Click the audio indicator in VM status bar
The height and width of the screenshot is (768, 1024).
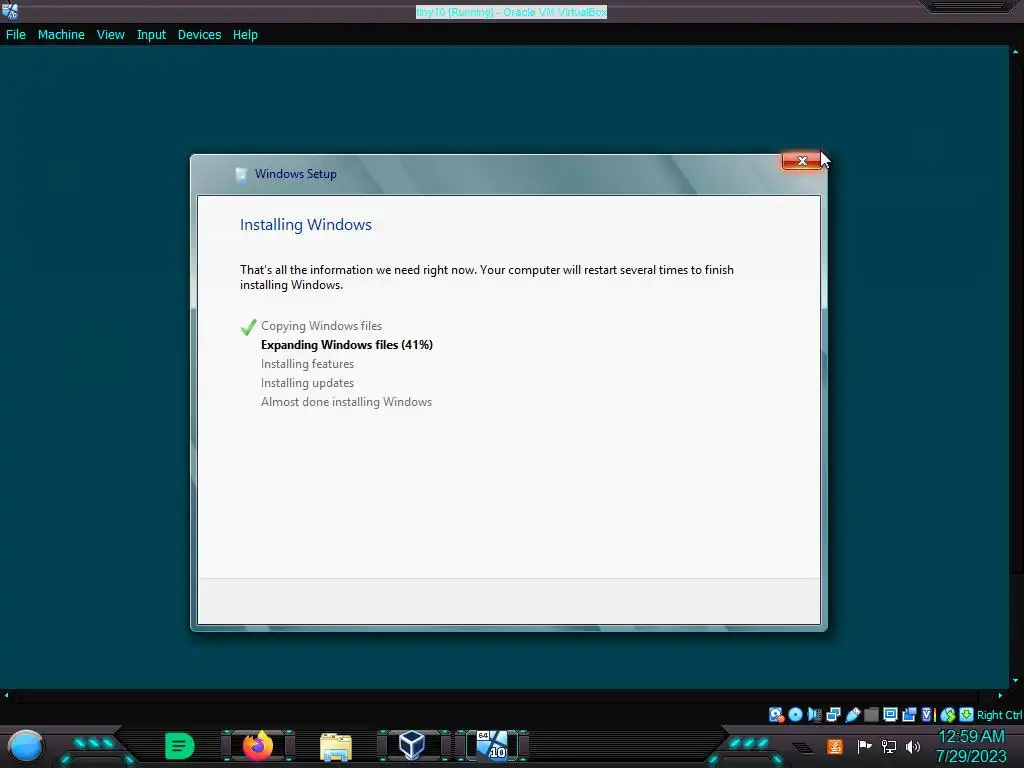click(x=814, y=714)
